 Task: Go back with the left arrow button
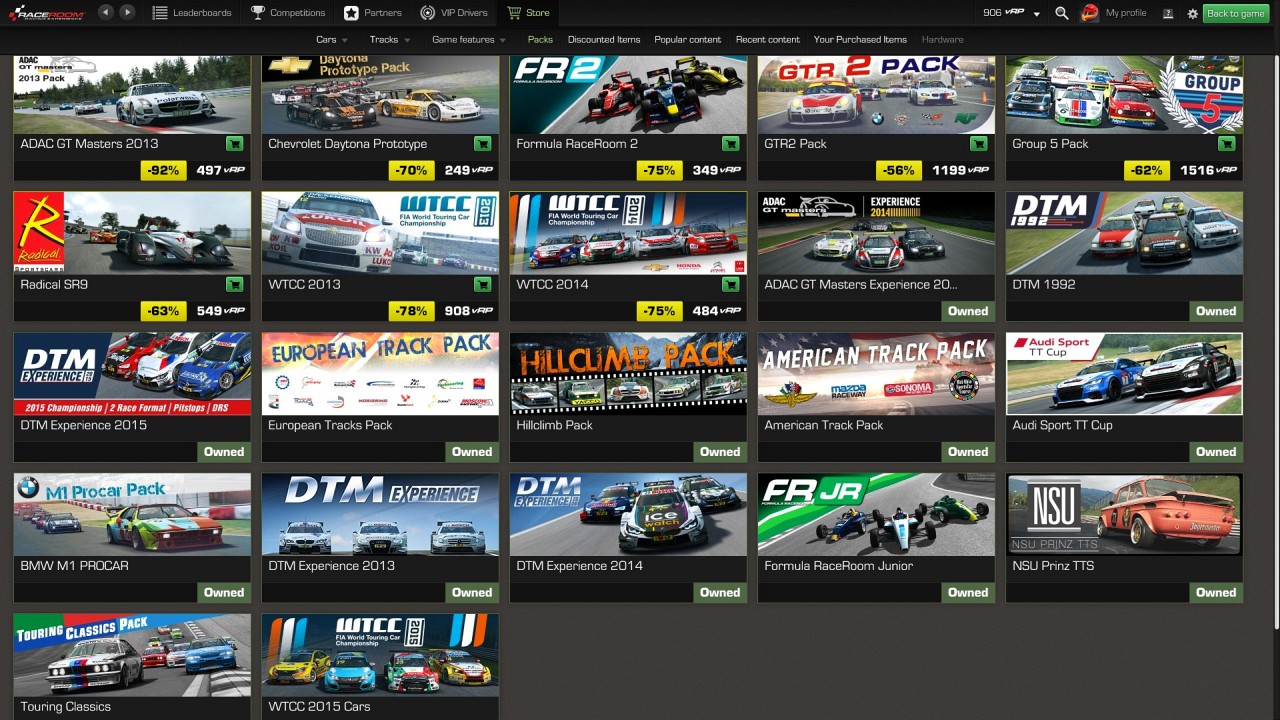(105, 12)
